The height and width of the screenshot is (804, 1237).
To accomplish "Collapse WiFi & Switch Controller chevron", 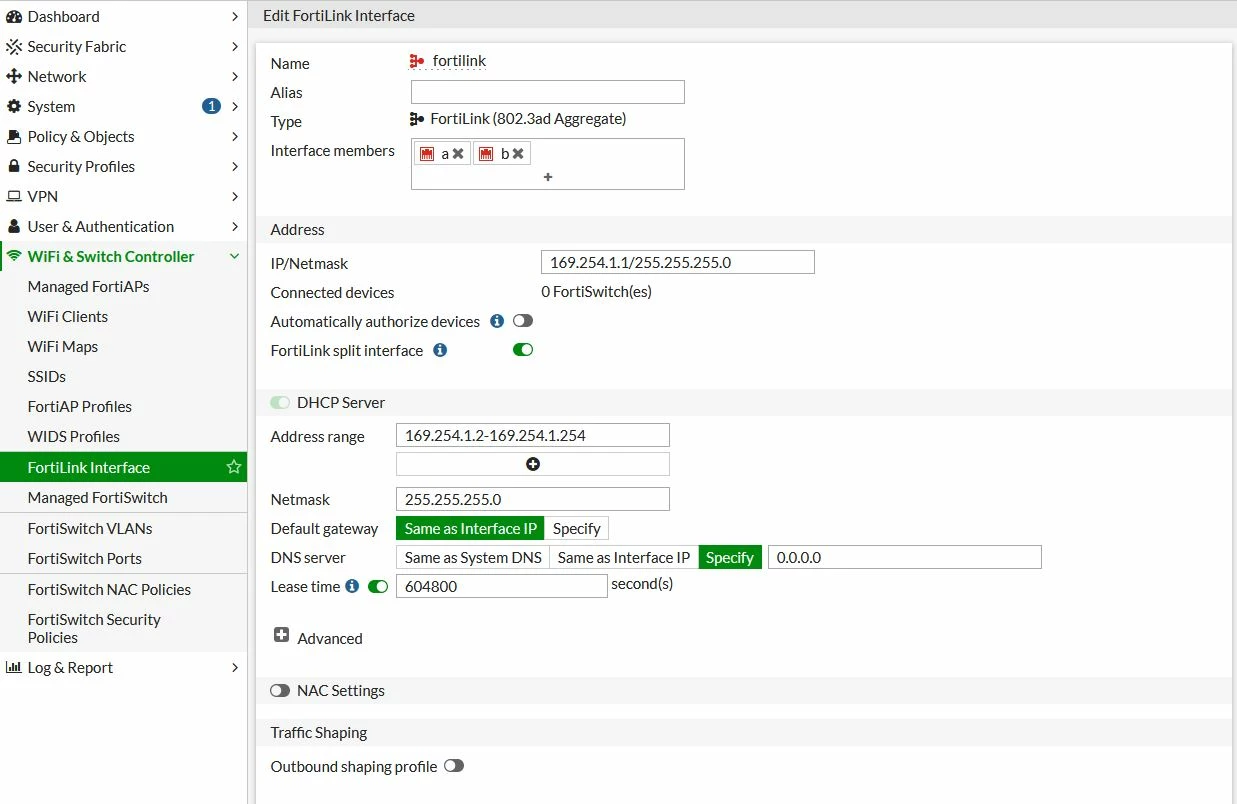I will tap(234, 257).
